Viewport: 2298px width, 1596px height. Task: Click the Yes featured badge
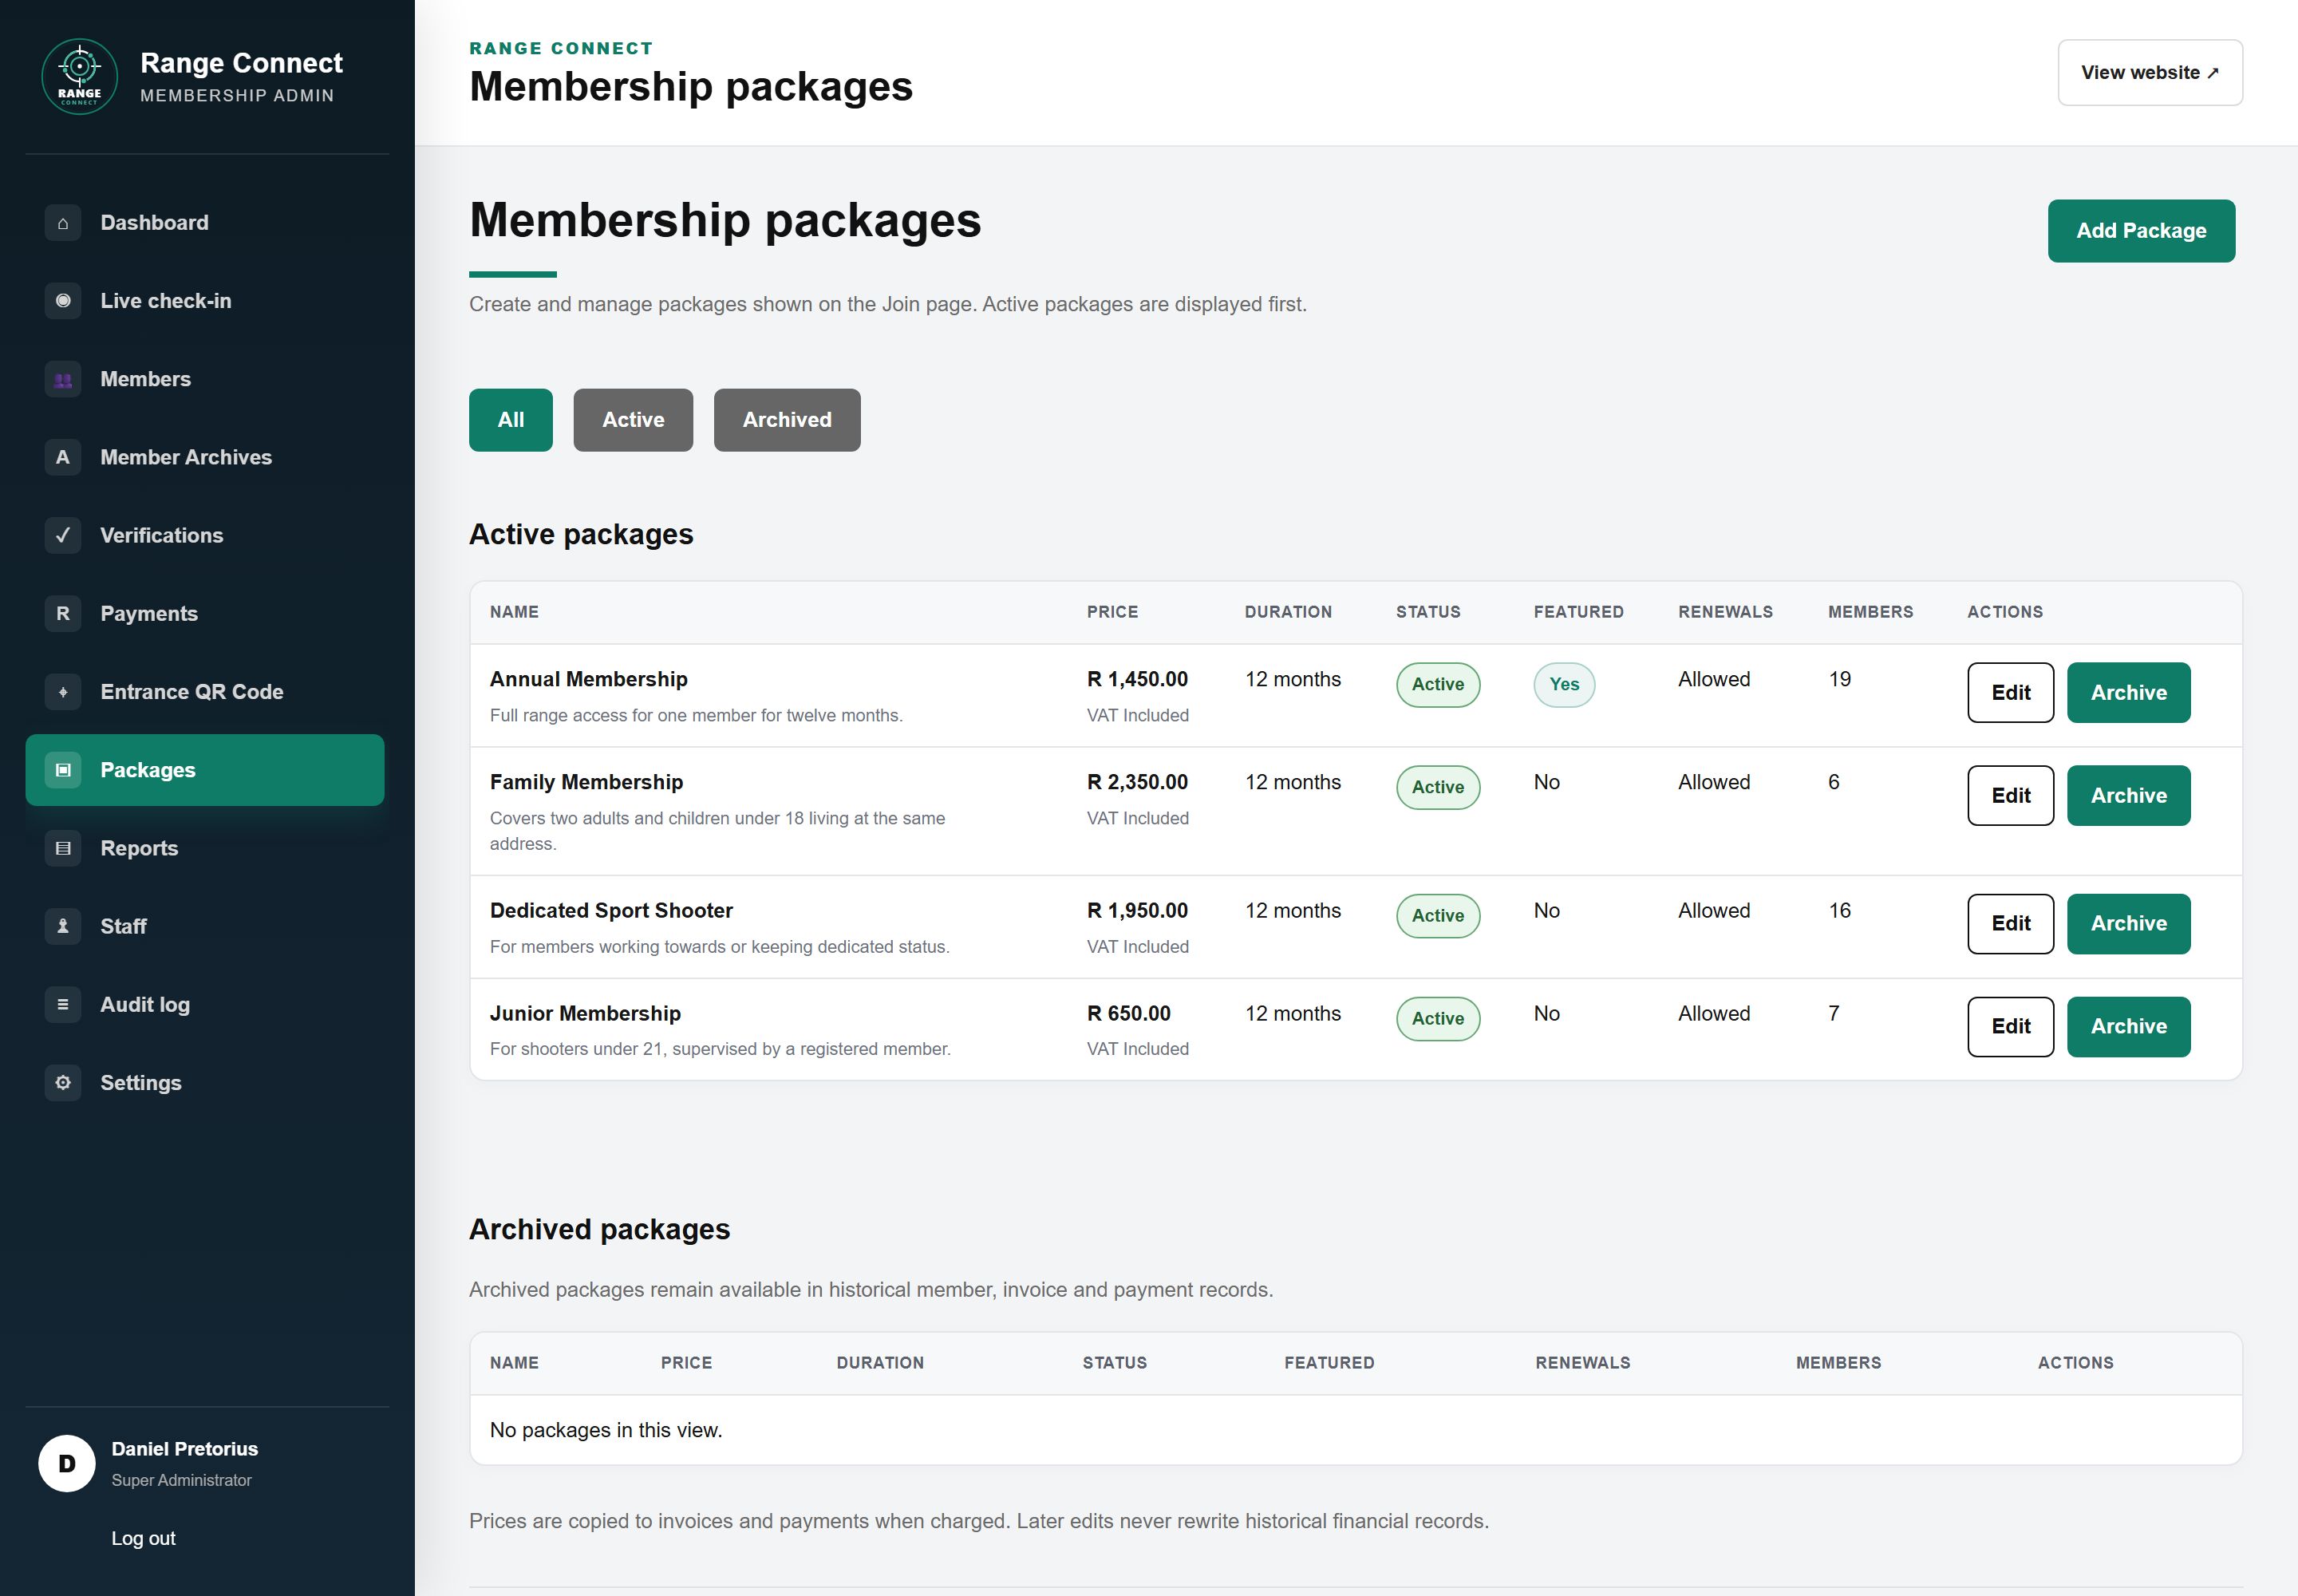pyautogui.click(x=1564, y=685)
